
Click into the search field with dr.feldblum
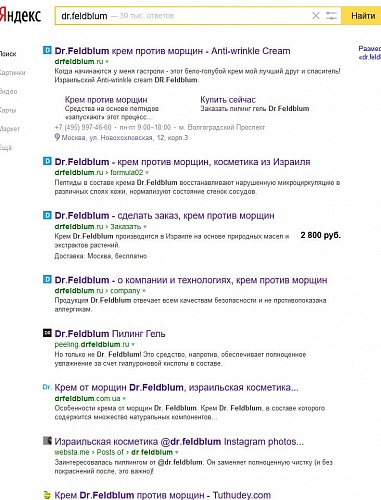[x=183, y=16]
